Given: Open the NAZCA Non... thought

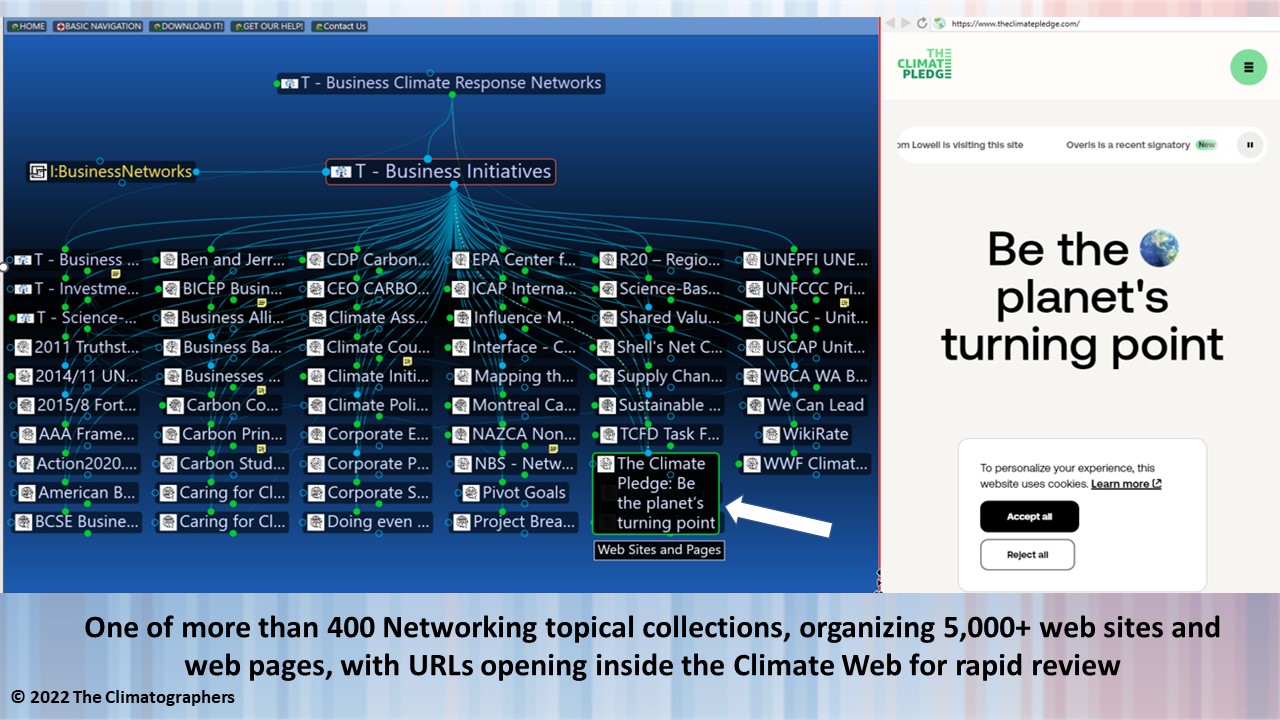Looking at the screenshot, I should pos(515,435).
